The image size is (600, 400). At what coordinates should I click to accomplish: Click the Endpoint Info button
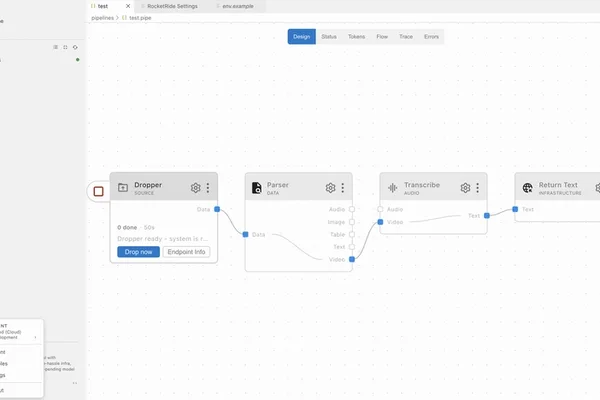186,252
